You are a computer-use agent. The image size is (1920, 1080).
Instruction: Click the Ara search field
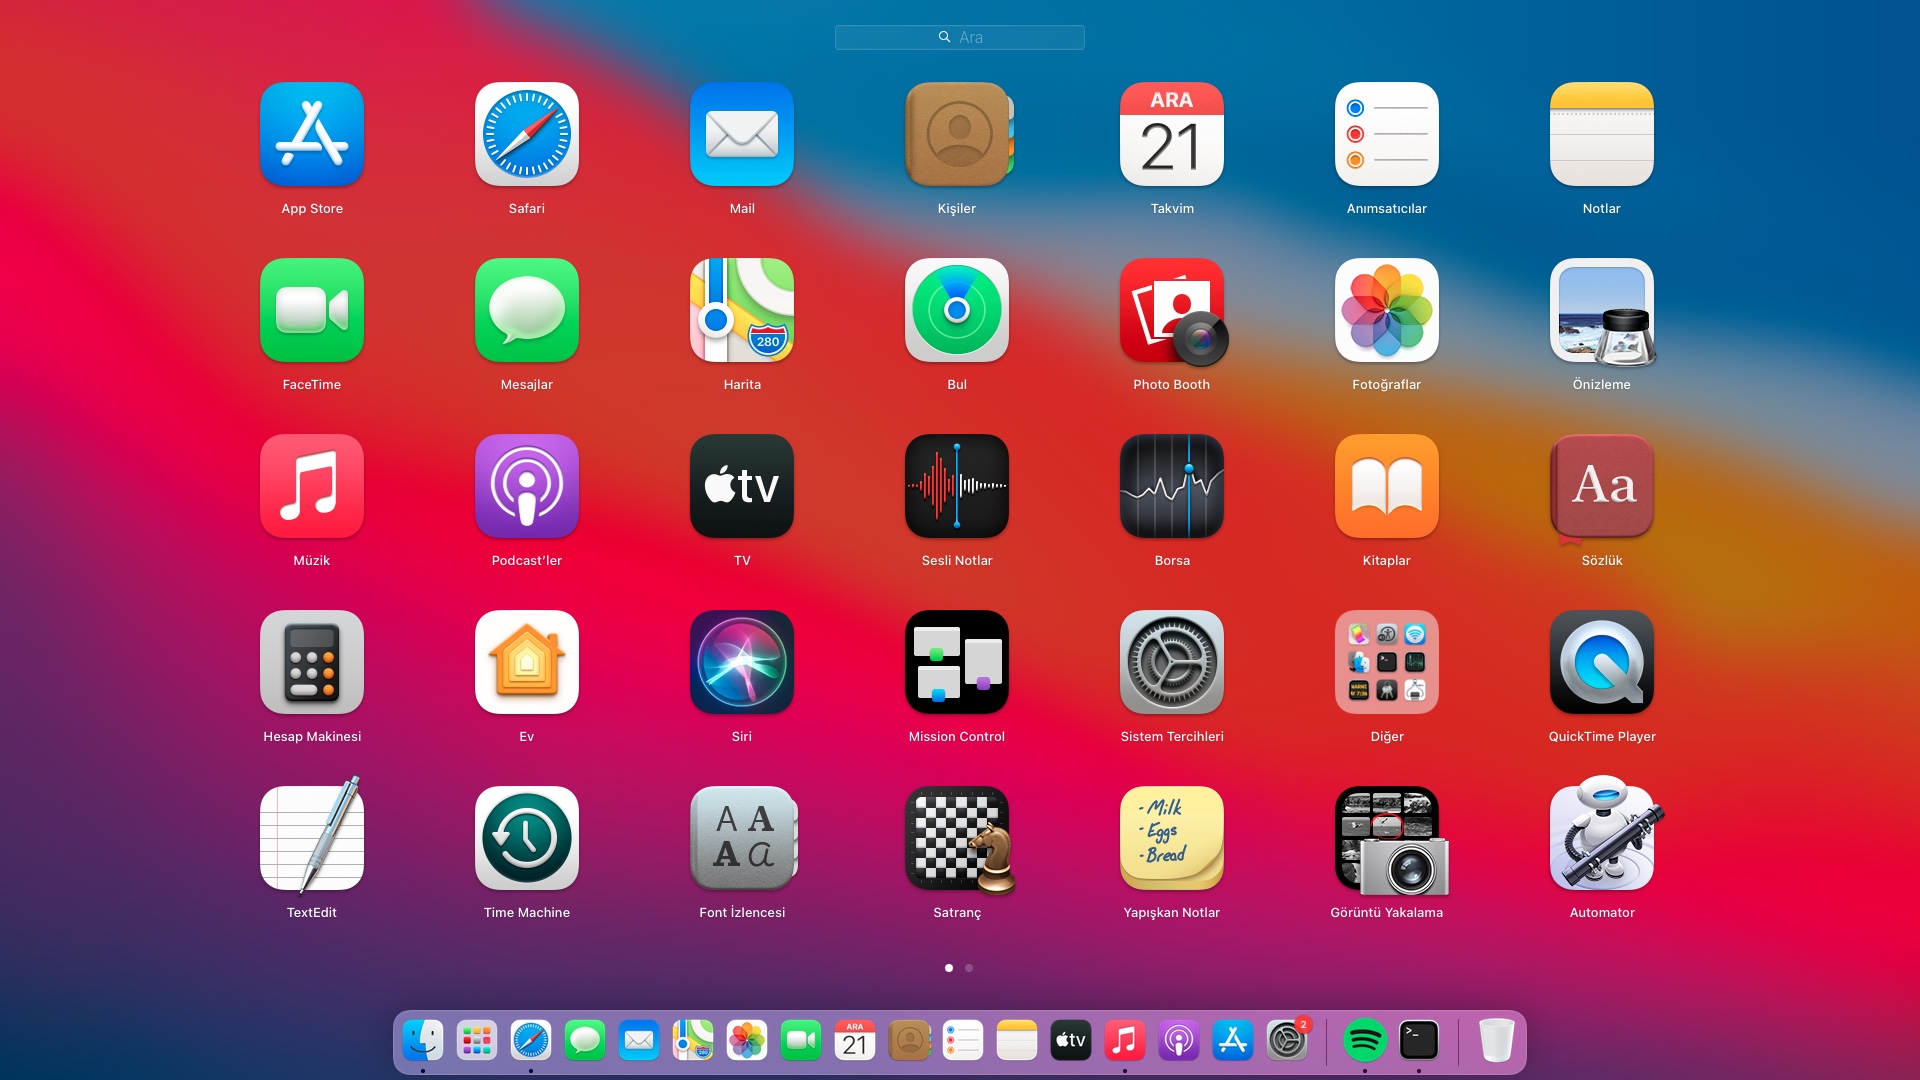coord(959,38)
